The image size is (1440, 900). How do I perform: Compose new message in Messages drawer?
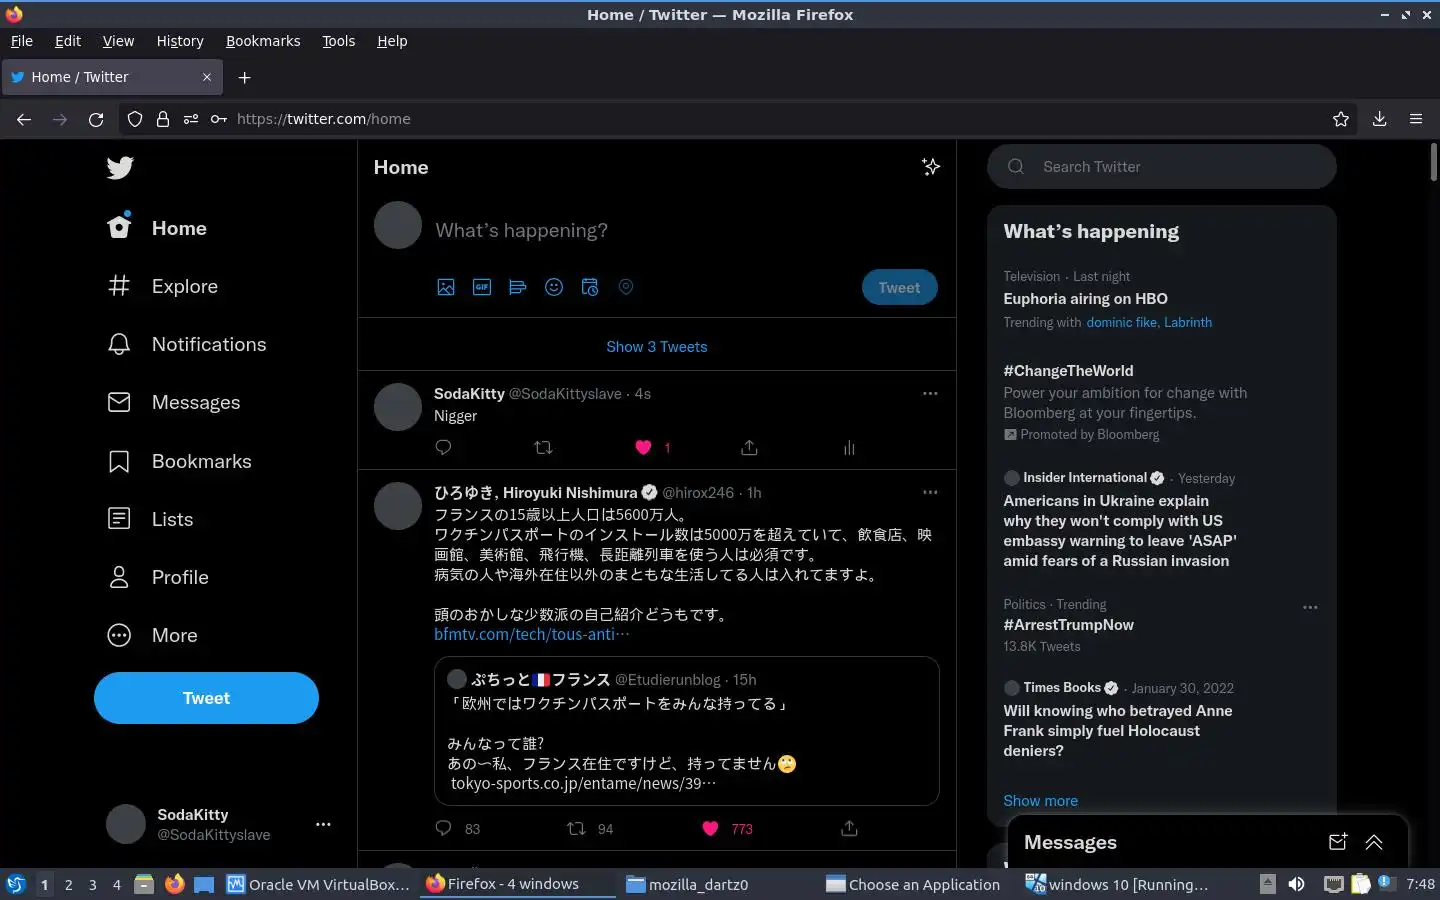(1338, 842)
